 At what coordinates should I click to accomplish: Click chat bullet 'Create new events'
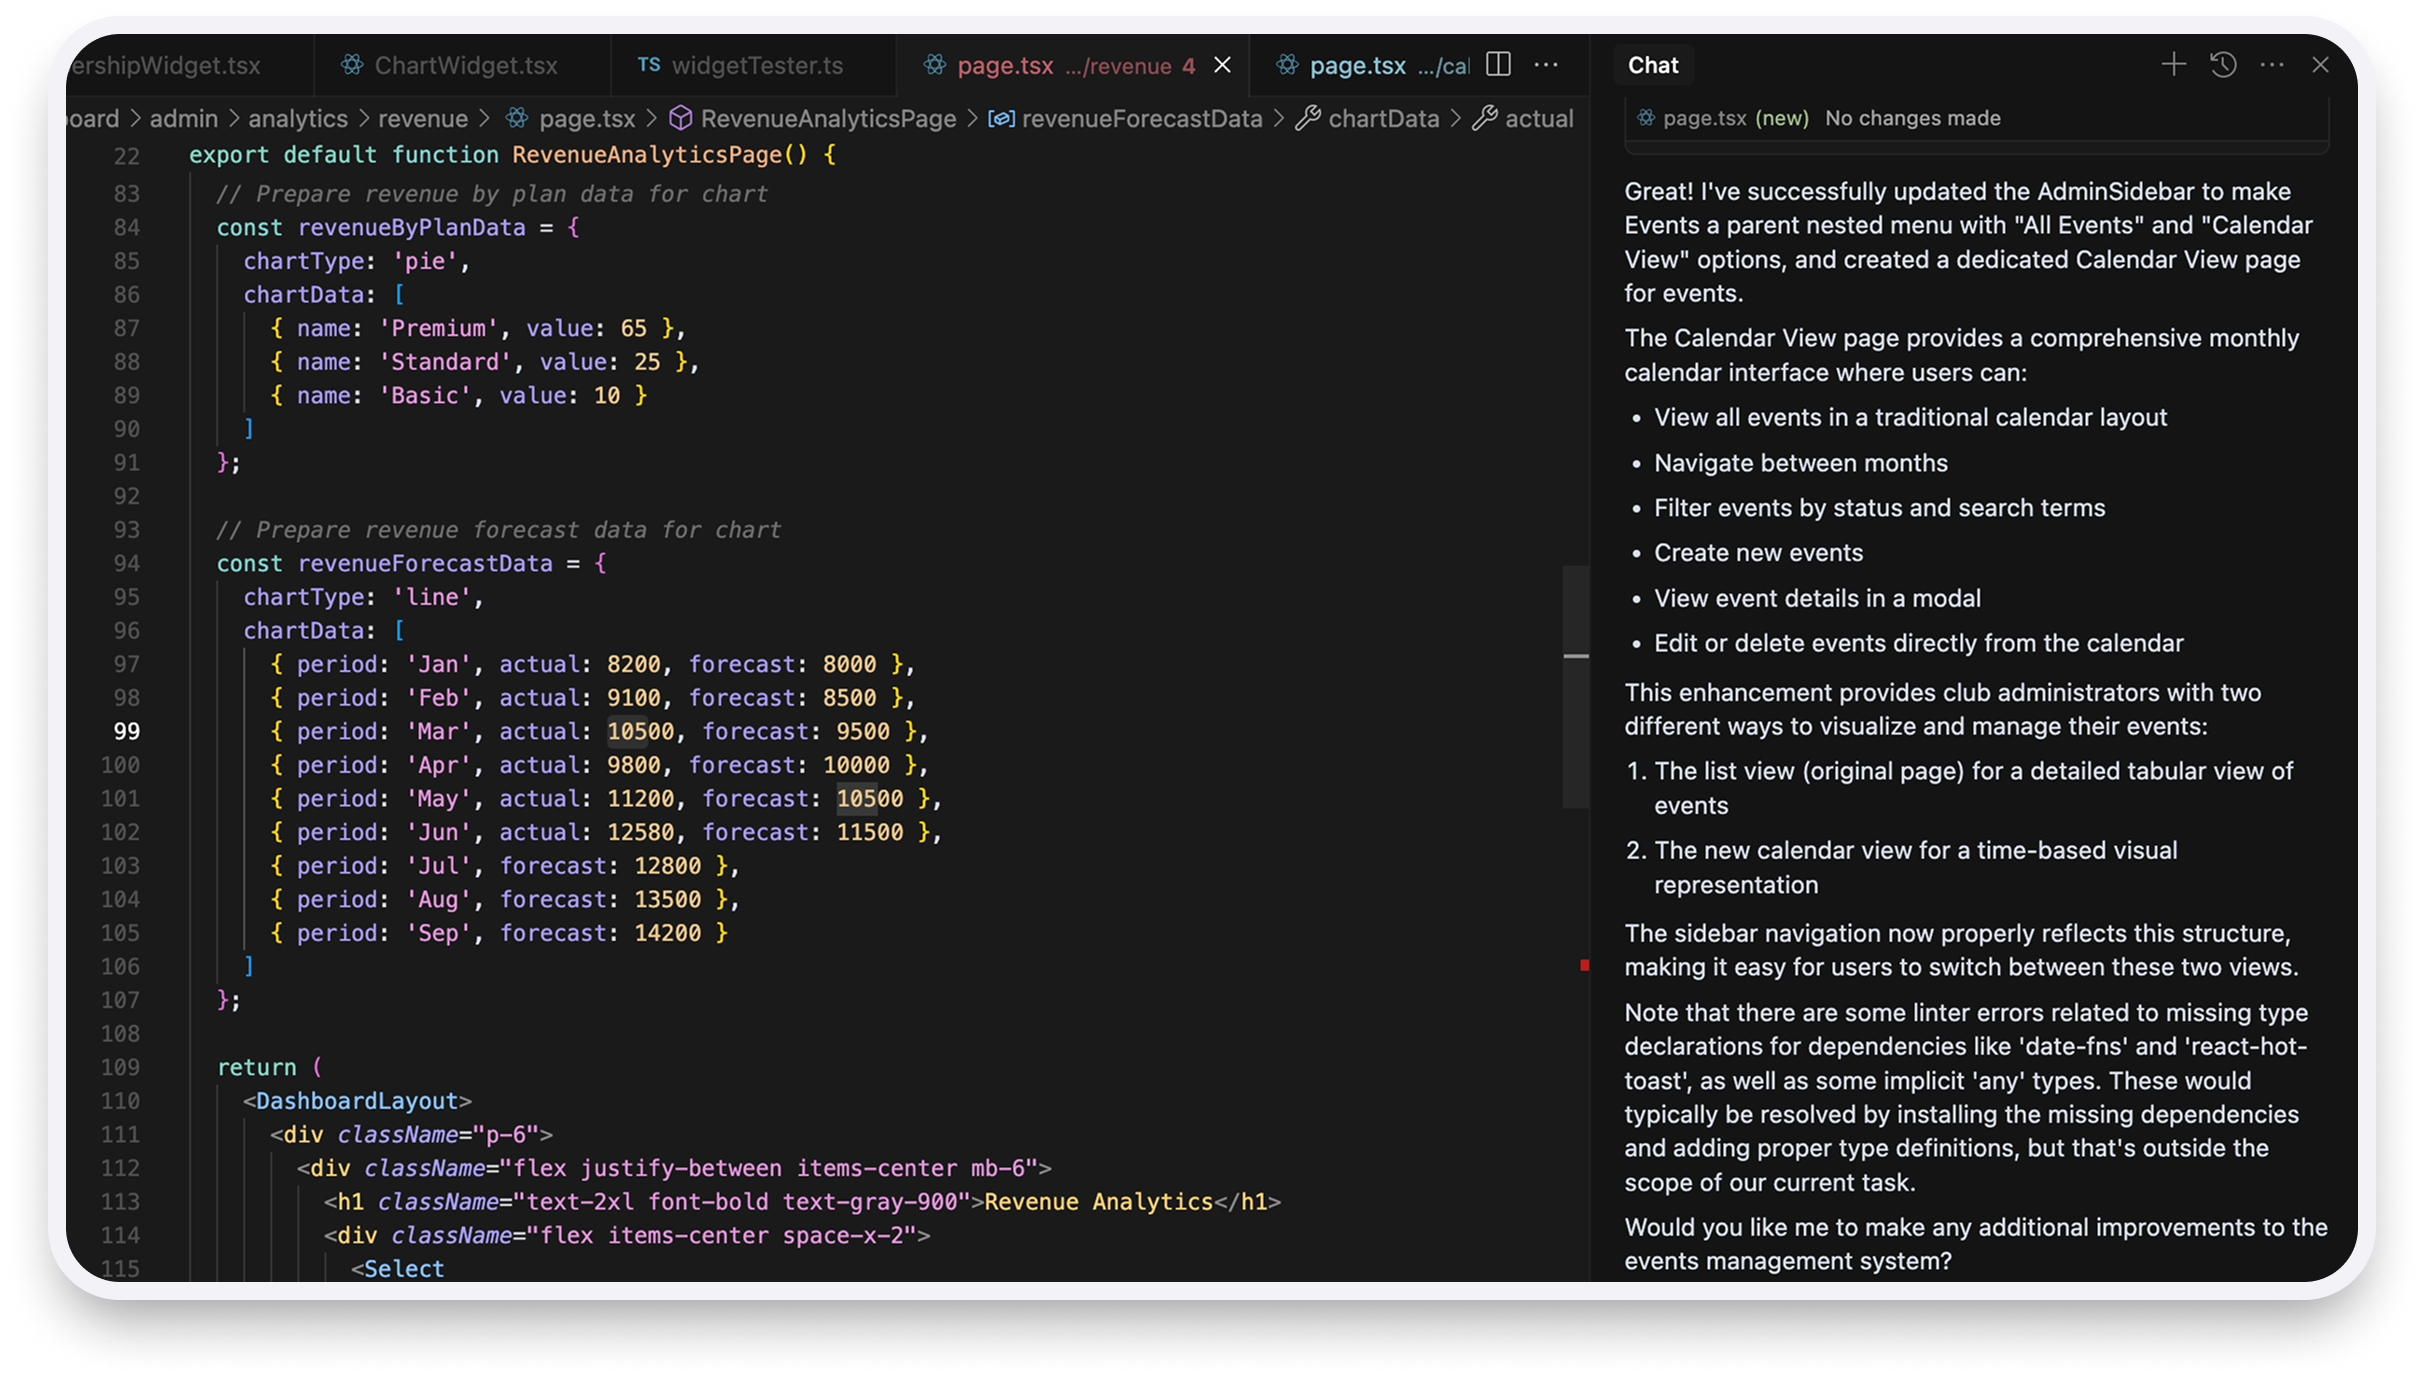click(x=1759, y=553)
